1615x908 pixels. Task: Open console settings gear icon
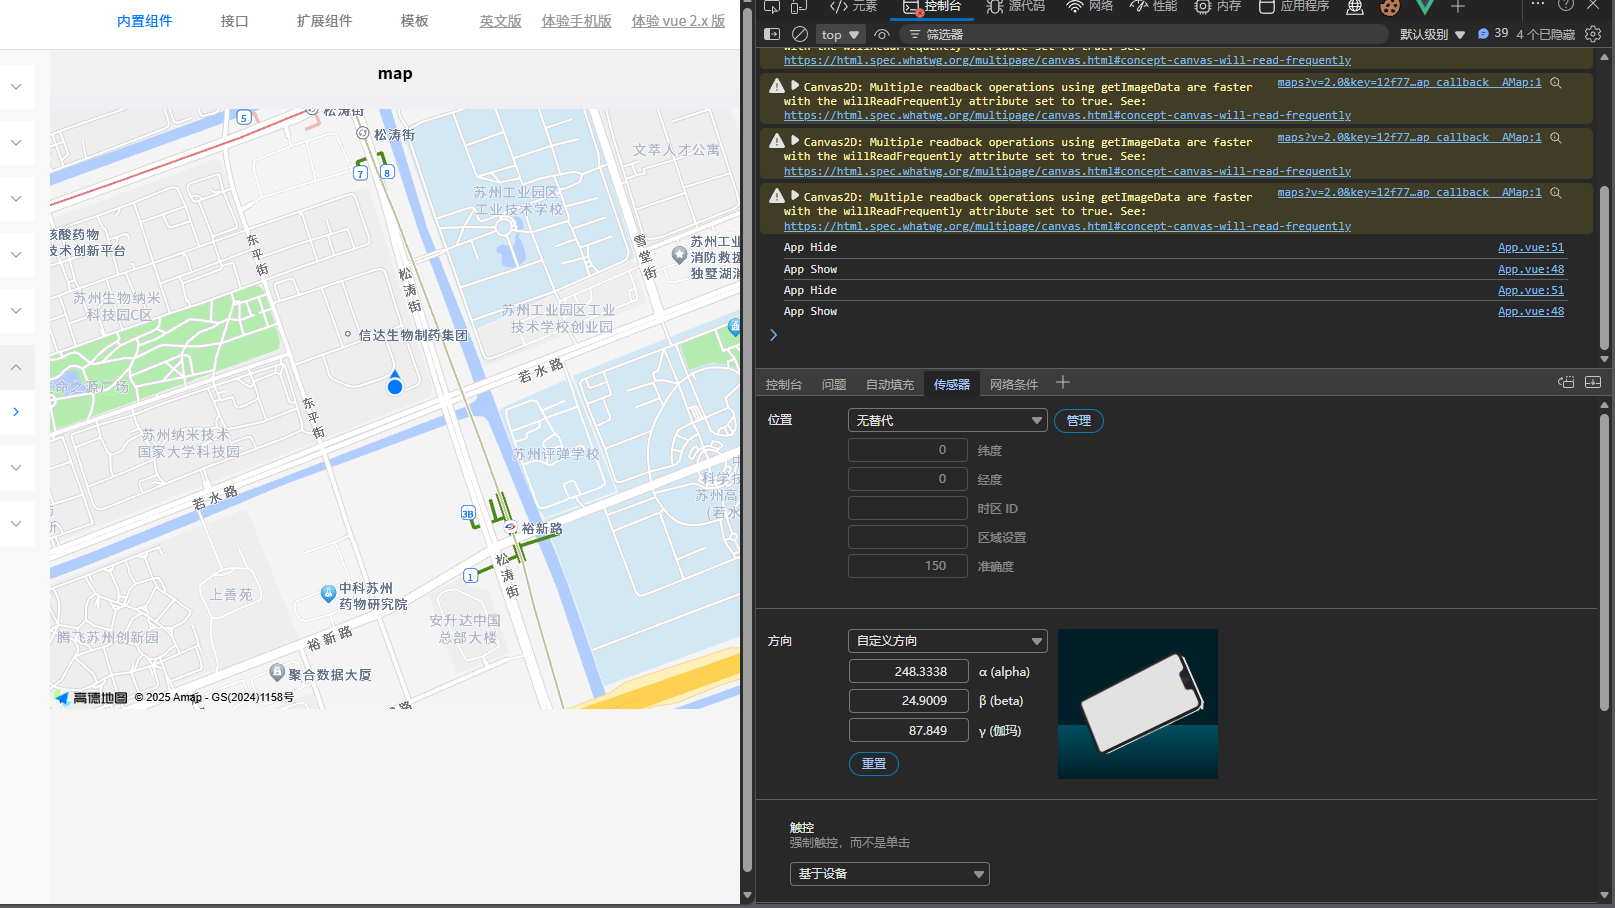coord(1593,34)
